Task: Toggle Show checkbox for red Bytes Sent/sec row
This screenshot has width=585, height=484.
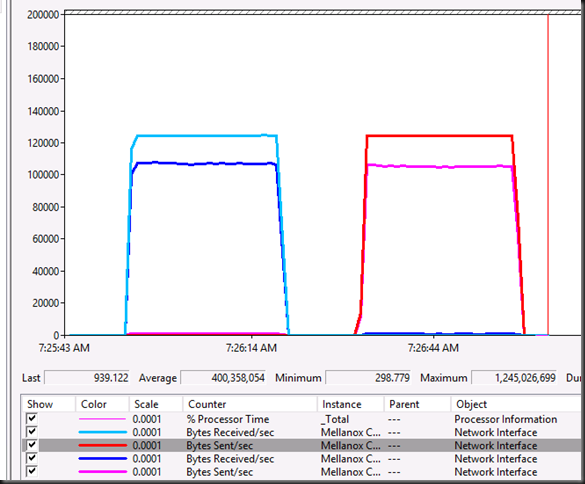Action: [x=32, y=445]
